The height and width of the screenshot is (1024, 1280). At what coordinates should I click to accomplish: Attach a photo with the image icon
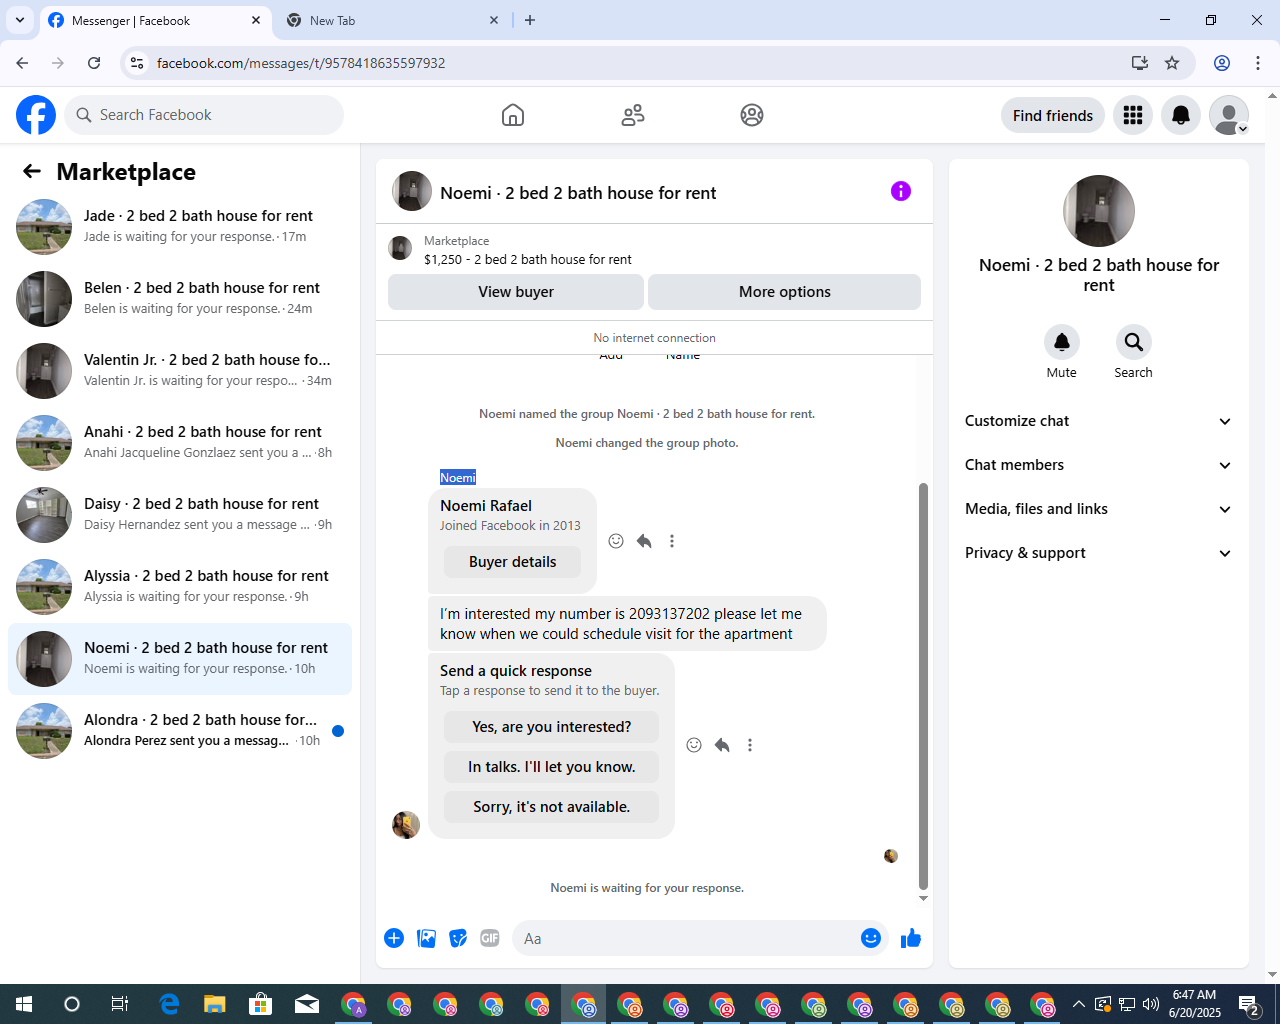click(x=426, y=938)
